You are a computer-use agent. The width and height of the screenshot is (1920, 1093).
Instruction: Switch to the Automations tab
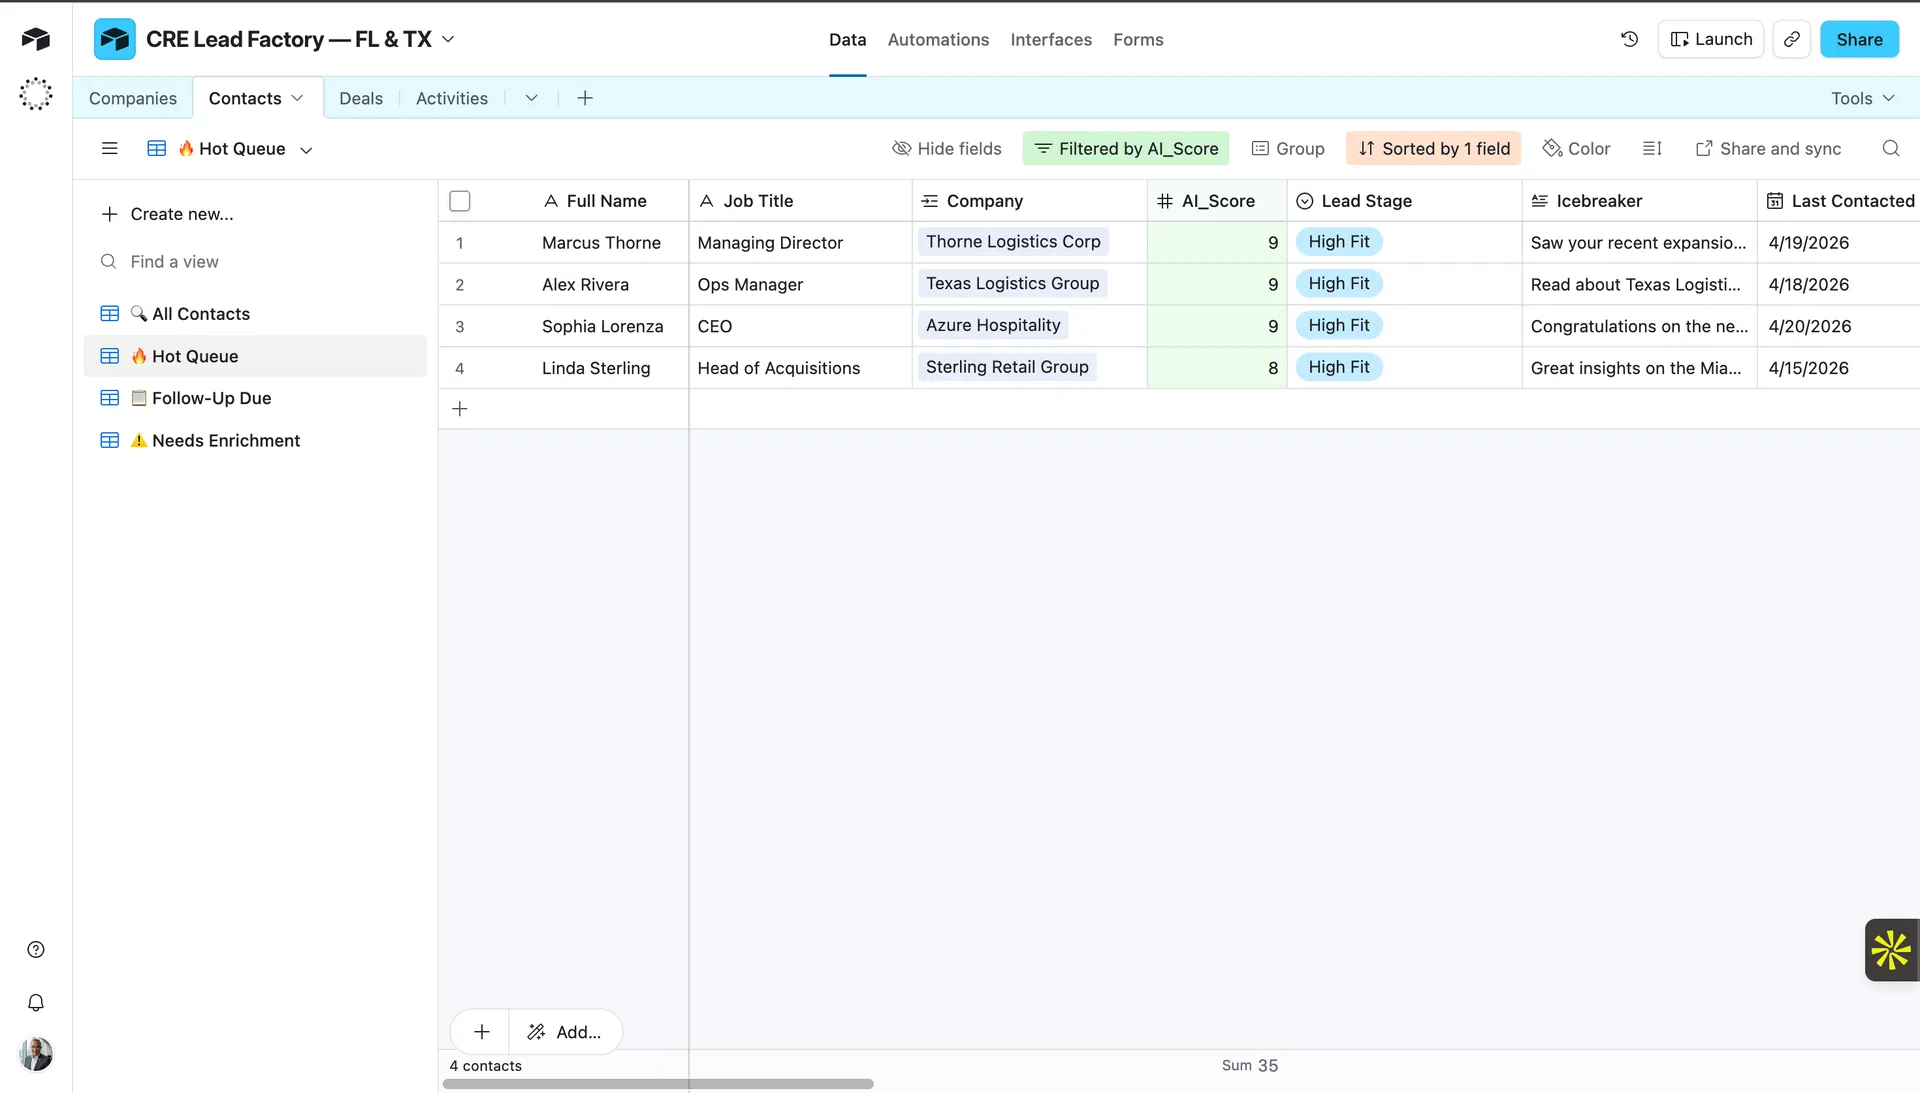[x=938, y=40]
